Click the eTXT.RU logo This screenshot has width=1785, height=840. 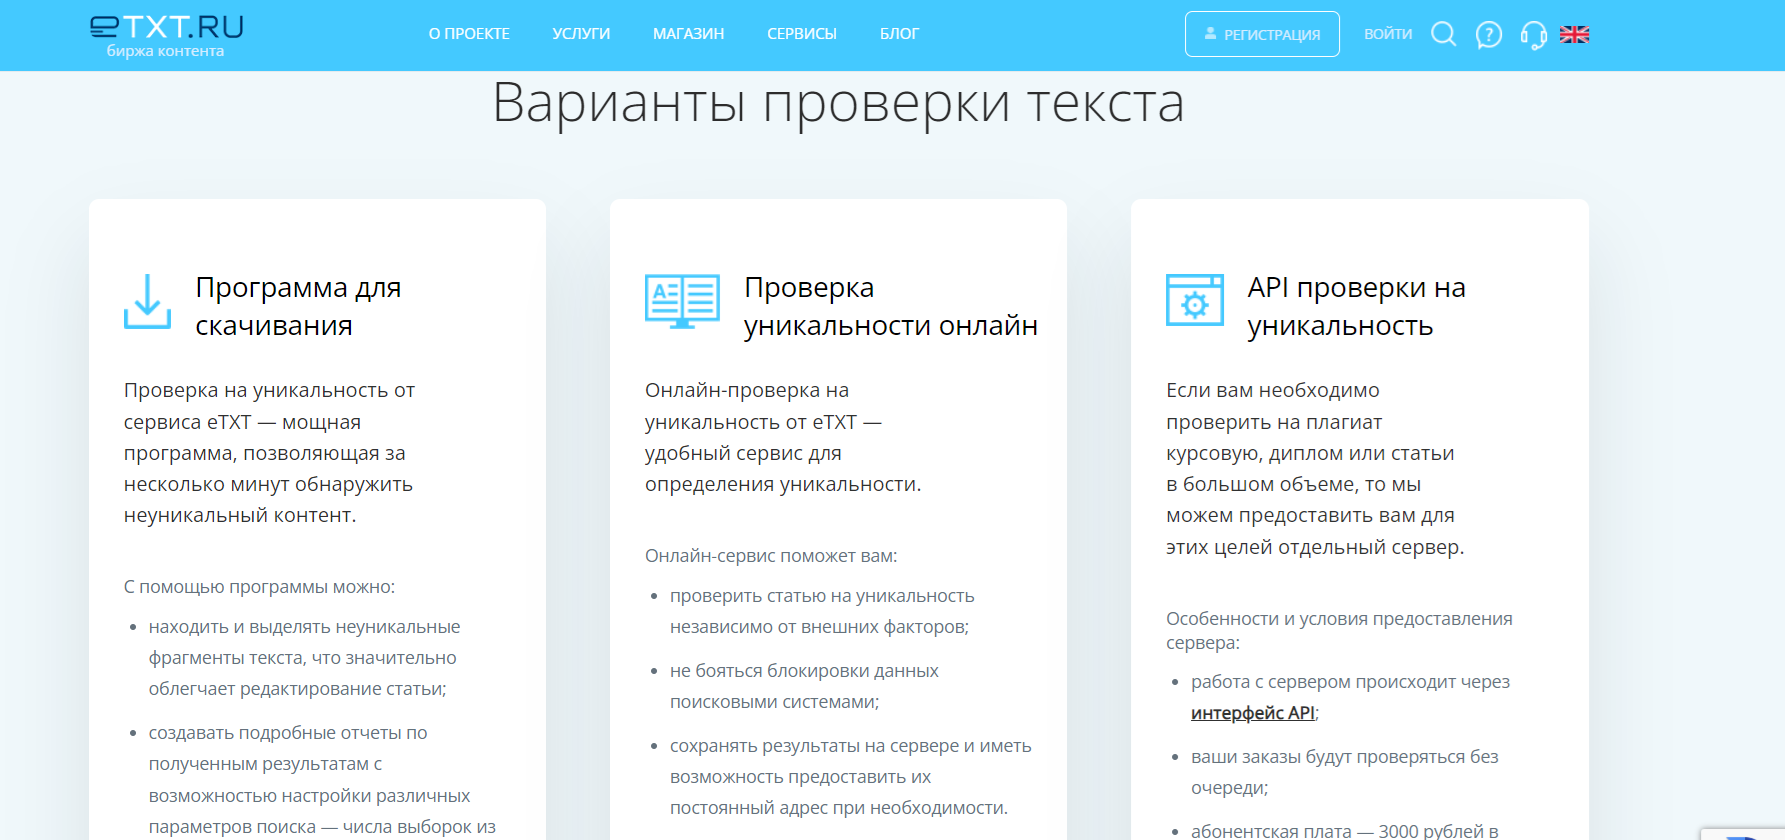click(x=166, y=36)
